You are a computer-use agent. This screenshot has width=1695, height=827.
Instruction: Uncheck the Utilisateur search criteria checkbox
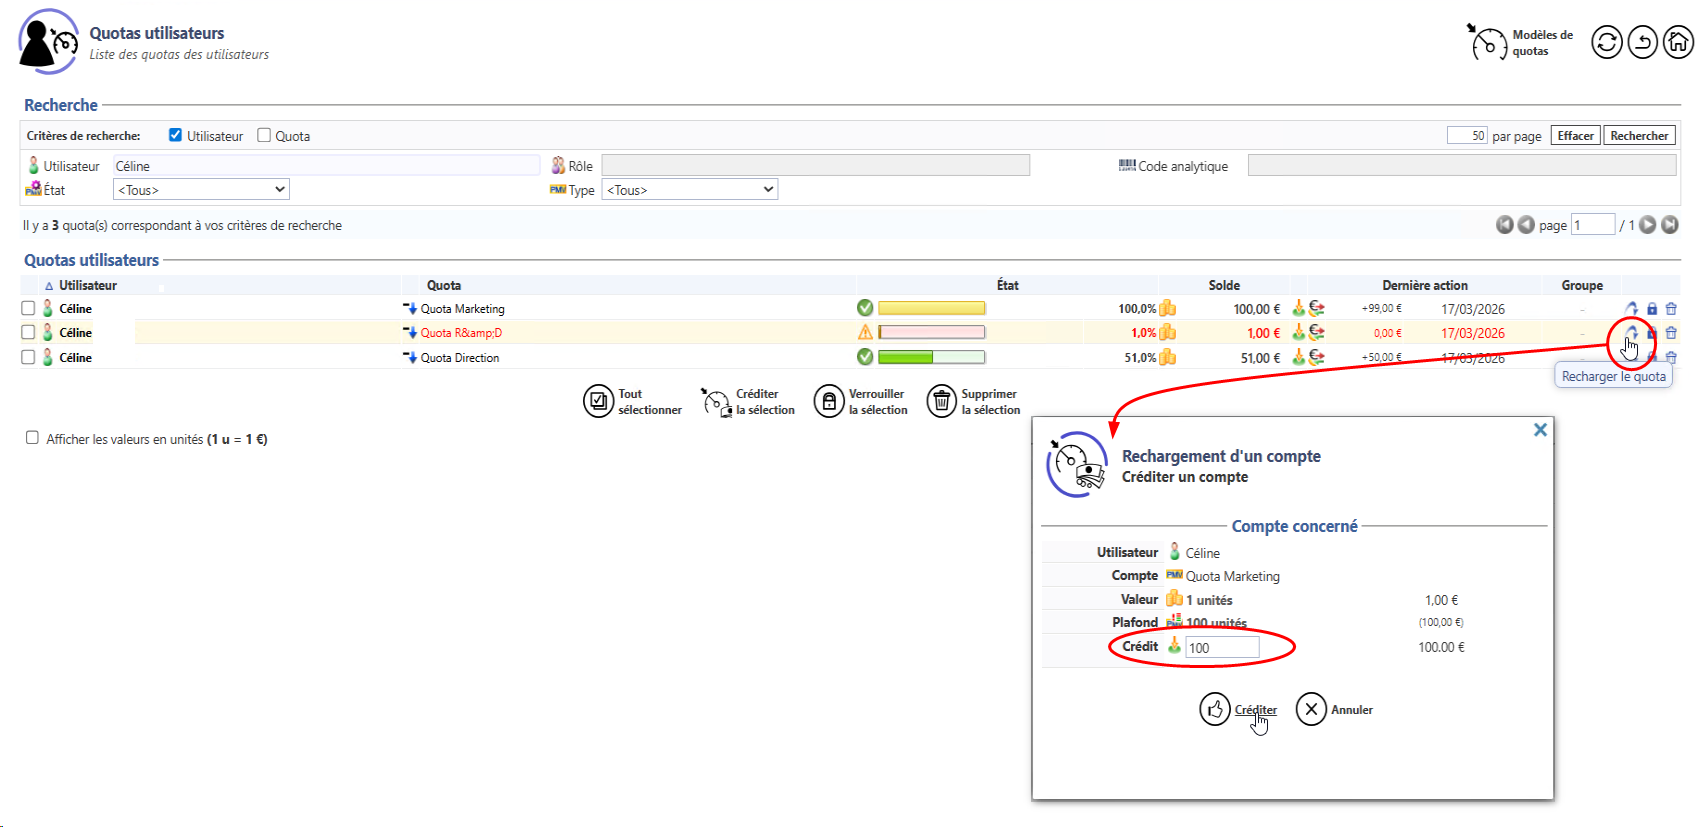(x=176, y=135)
